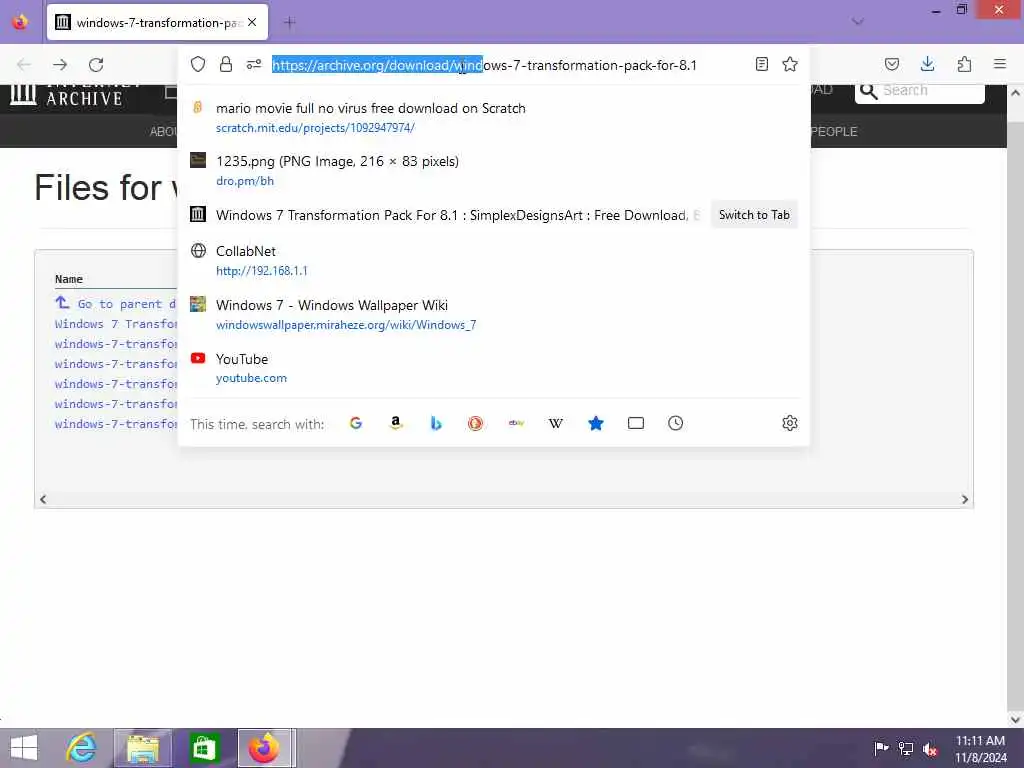
Task: Click the Switch to Tab button
Action: pyautogui.click(x=754, y=215)
